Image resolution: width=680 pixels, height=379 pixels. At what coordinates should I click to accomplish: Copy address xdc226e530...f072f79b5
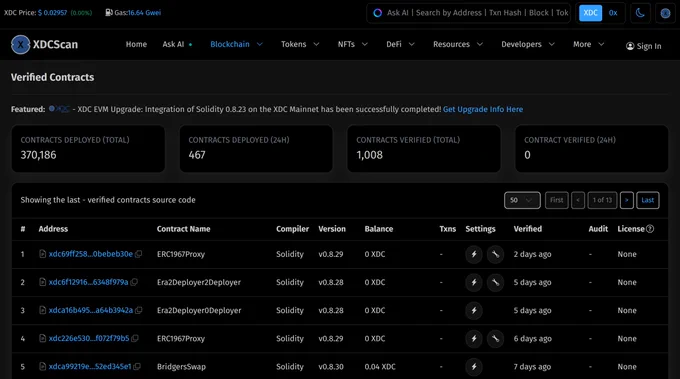click(x=135, y=339)
